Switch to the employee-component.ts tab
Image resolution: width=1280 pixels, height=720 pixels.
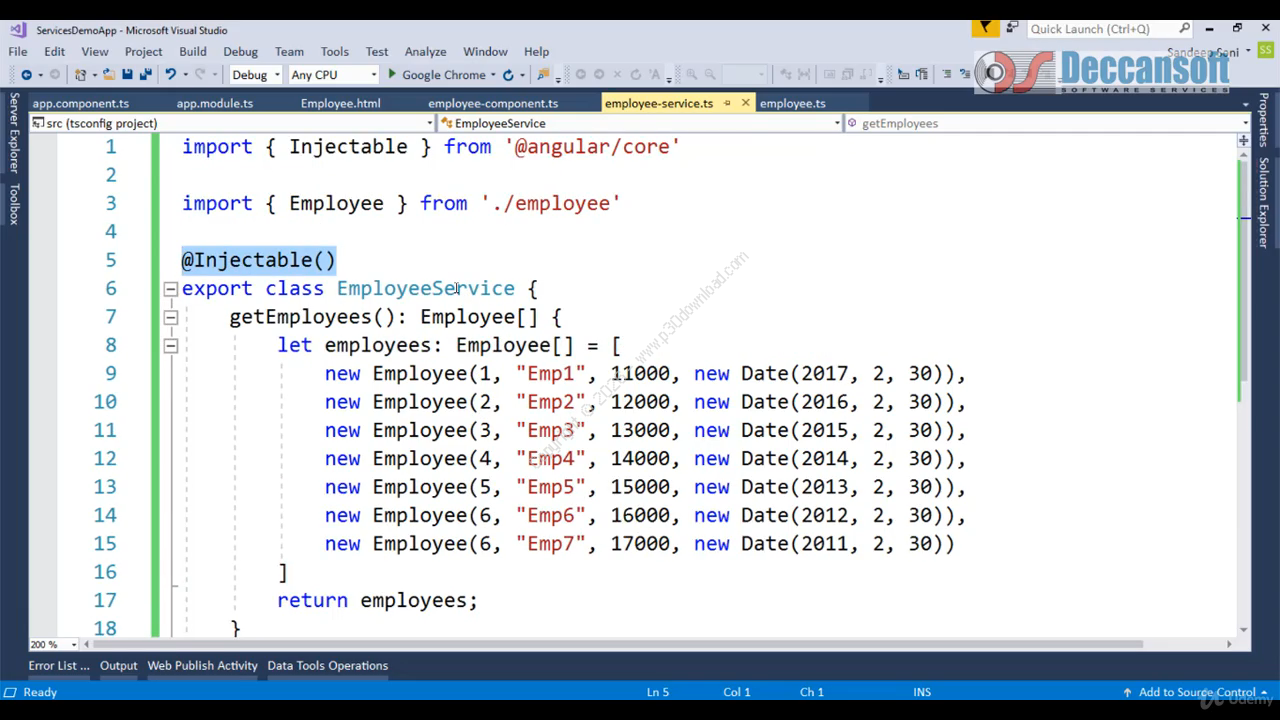coord(493,103)
